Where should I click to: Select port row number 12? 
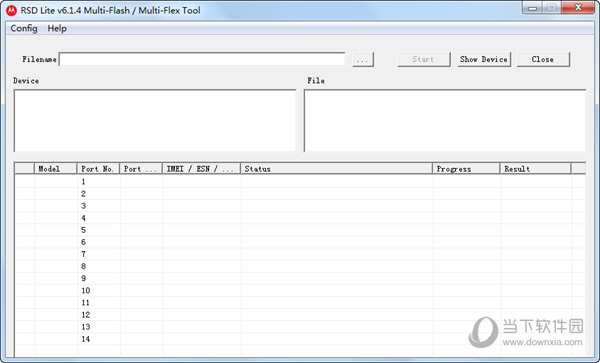coord(300,315)
